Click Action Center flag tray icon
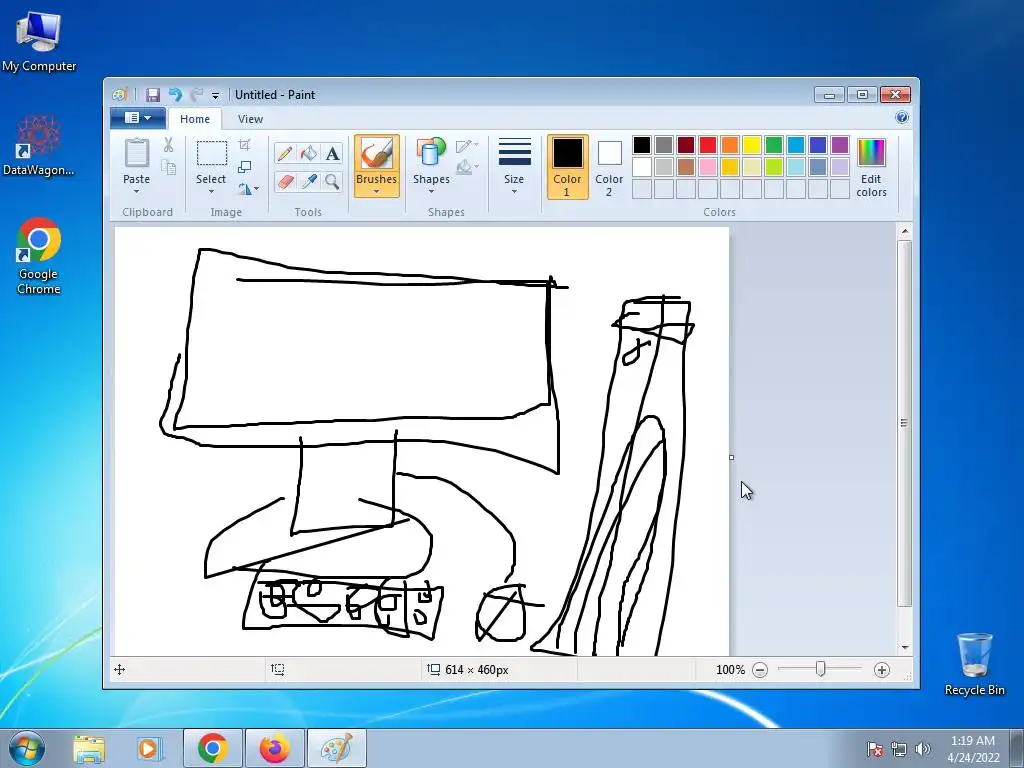The height and width of the screenshot is (768, 1024). click(875, 750)
